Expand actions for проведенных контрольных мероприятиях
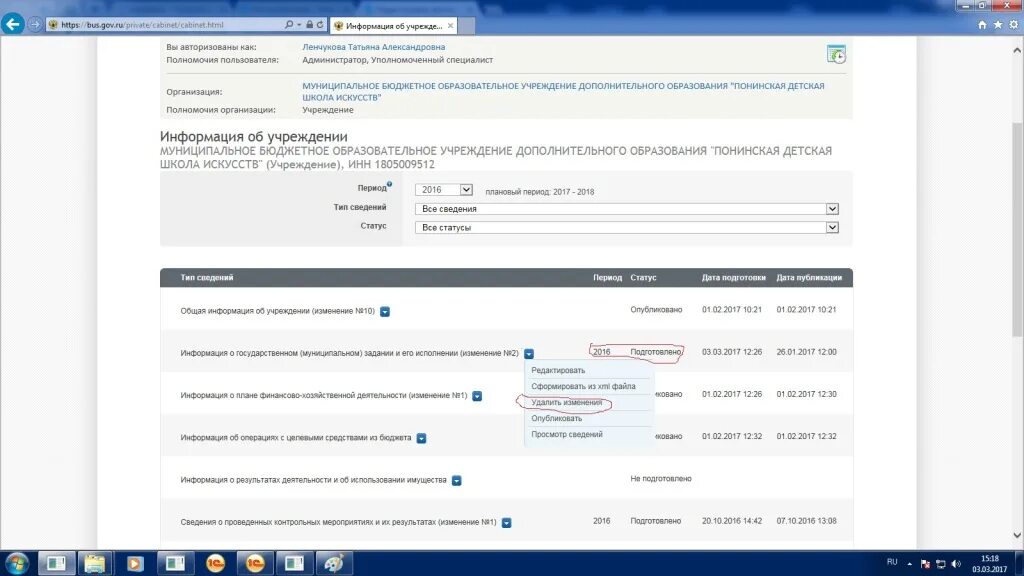This screenshot has width=1024, height=576. [506, 522]
